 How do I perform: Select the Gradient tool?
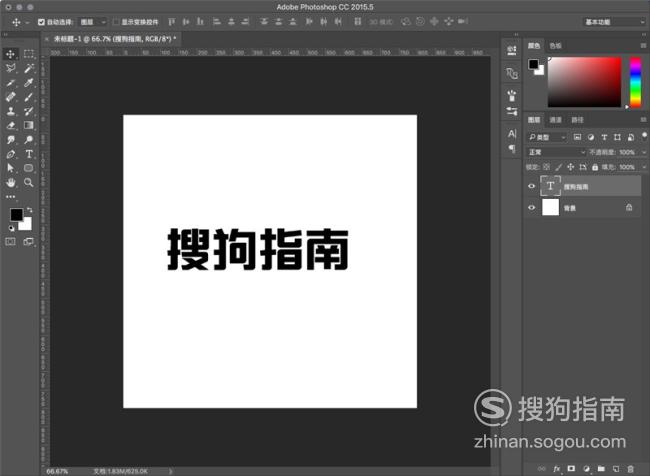coord(29,125)
